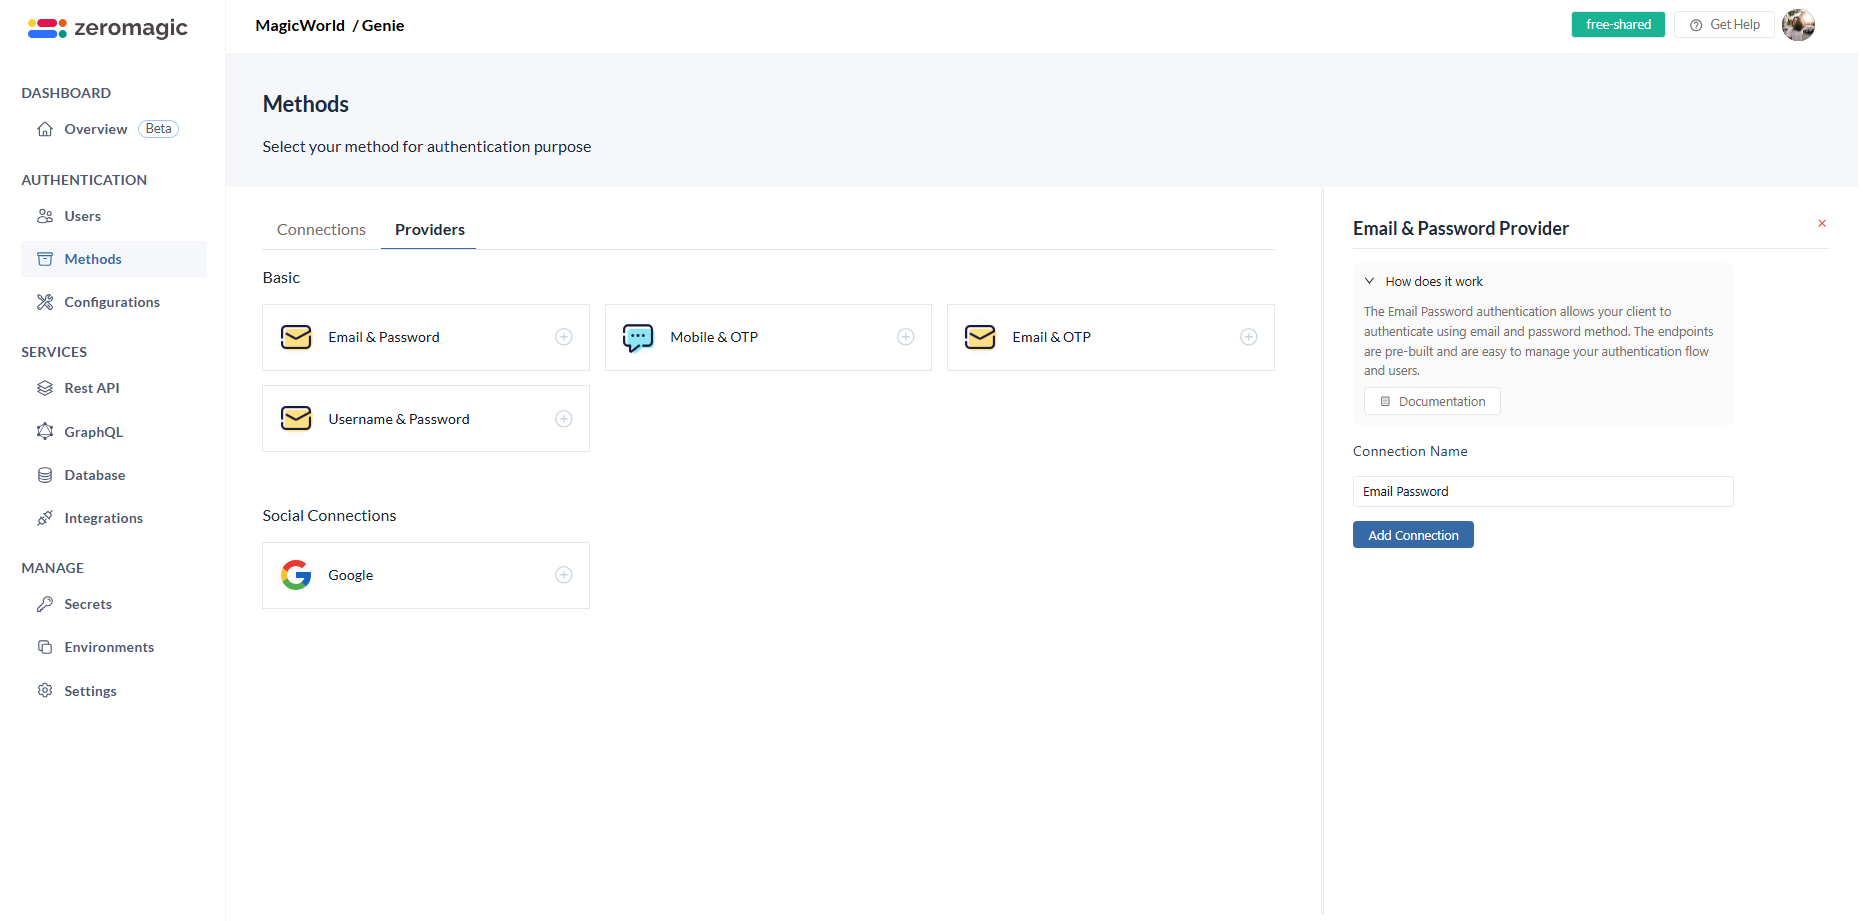Select the Users icon under Authentication

pyautogui.click(x=45, y=216)
